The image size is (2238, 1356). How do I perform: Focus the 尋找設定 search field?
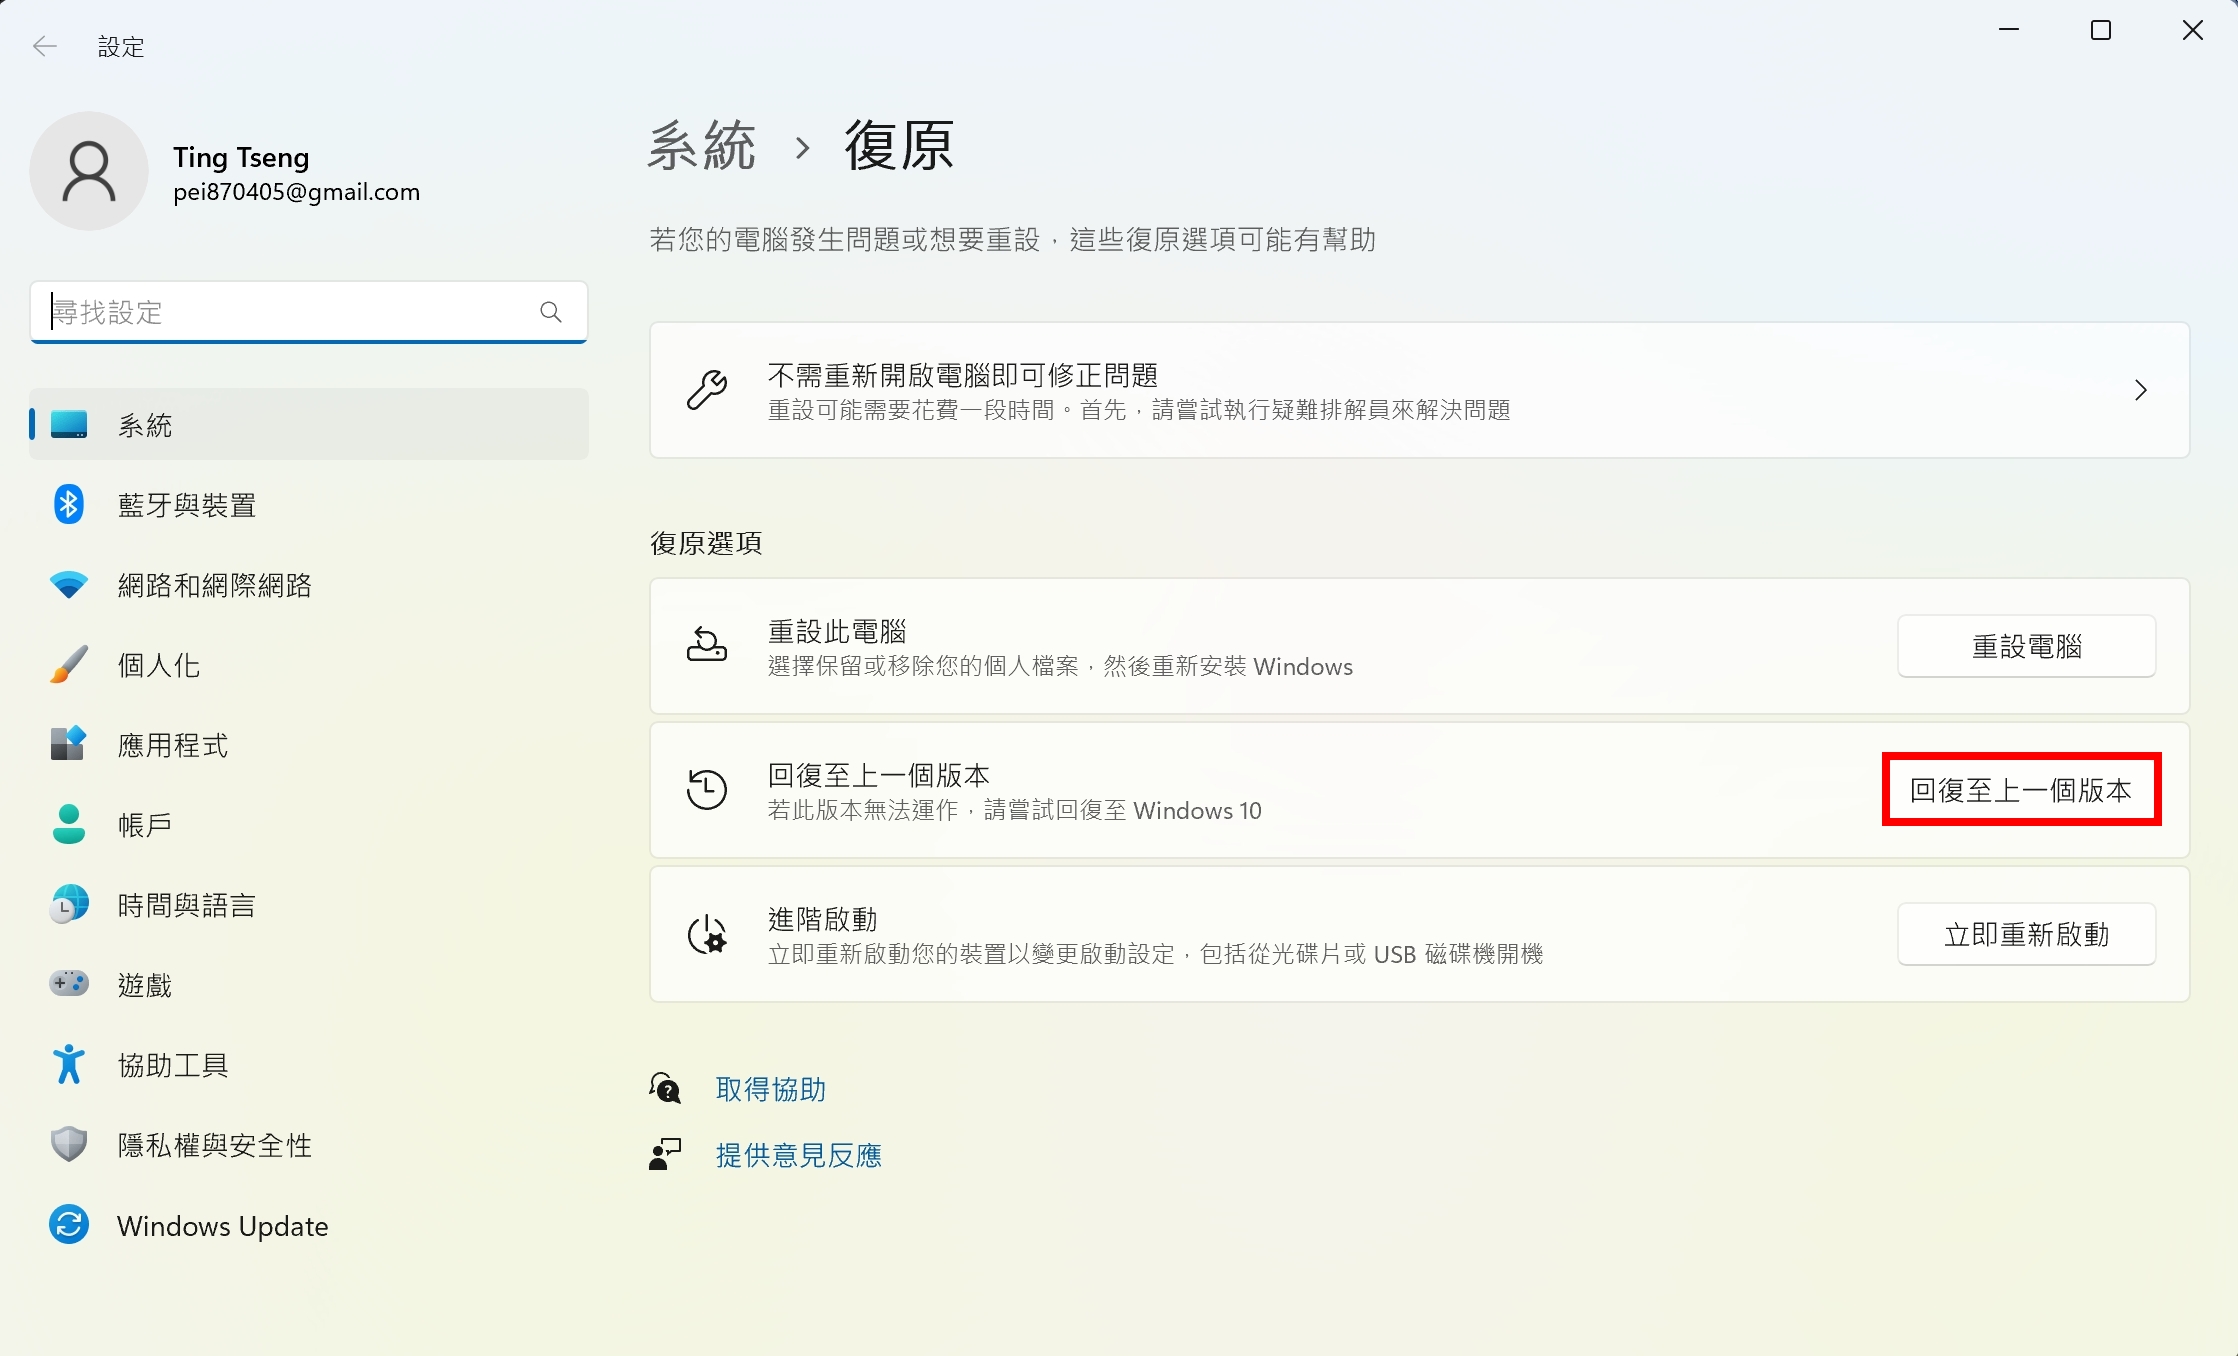click(x=309, y=312)
